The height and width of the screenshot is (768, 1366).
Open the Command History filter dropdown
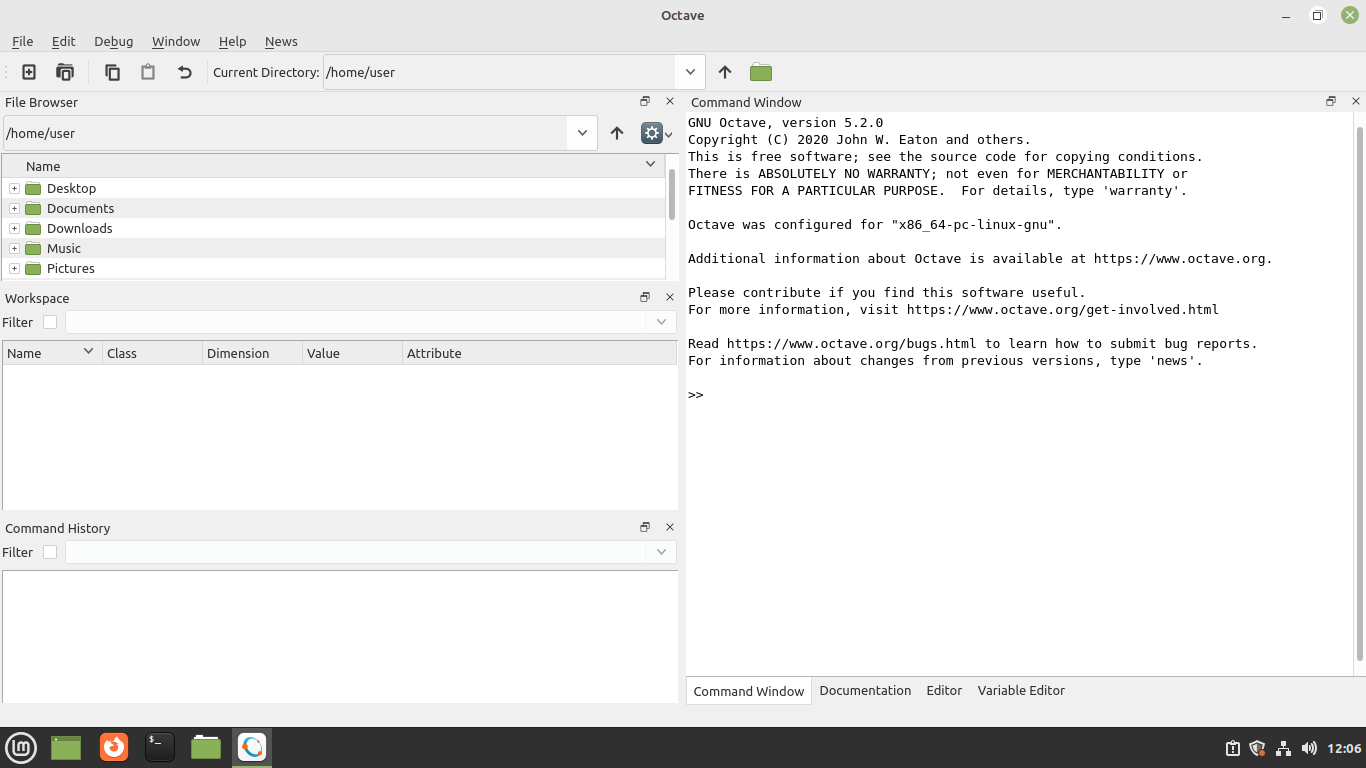point(661,552)
